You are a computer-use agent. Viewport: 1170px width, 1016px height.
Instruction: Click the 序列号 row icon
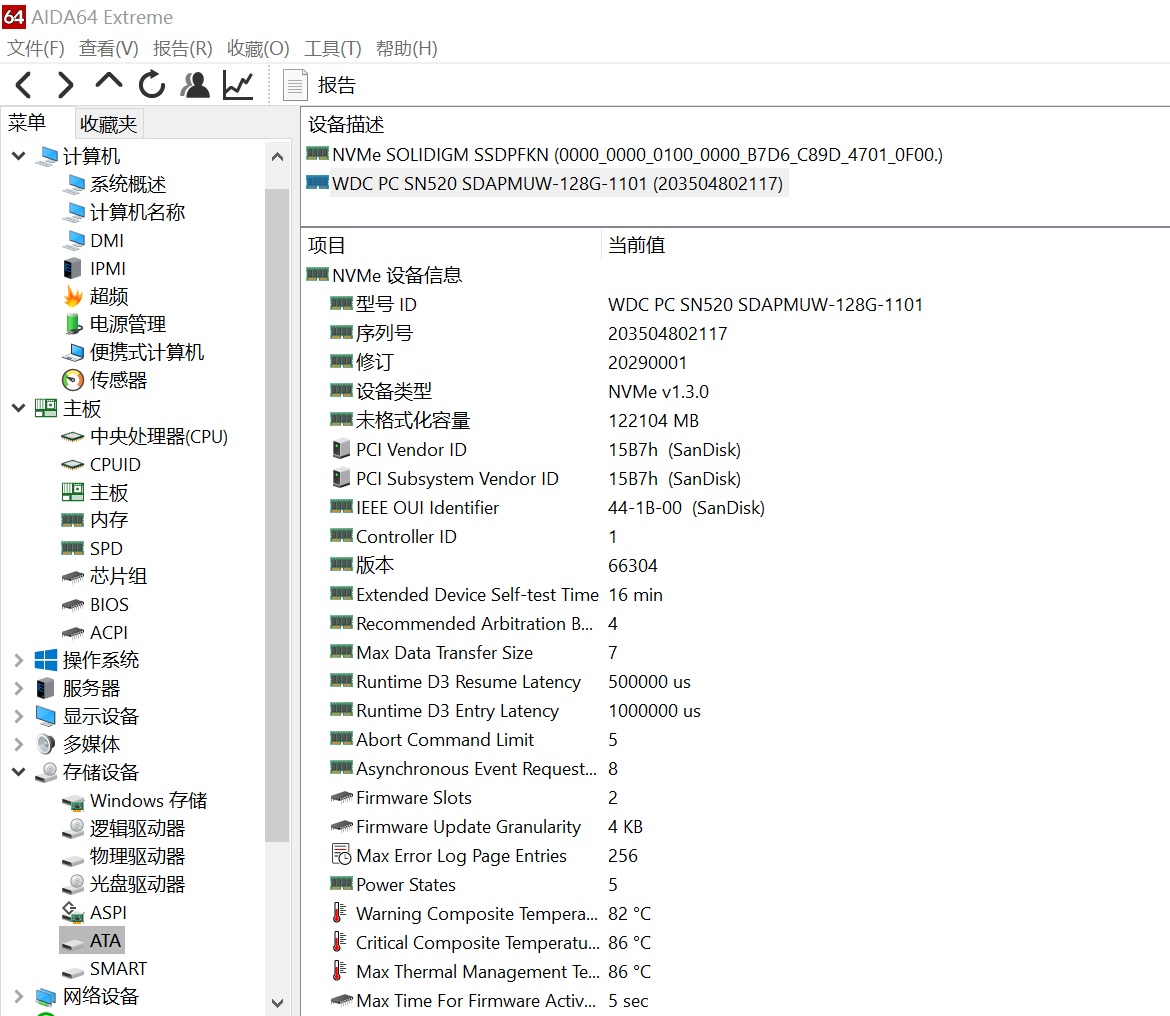[x=341, y=333]
